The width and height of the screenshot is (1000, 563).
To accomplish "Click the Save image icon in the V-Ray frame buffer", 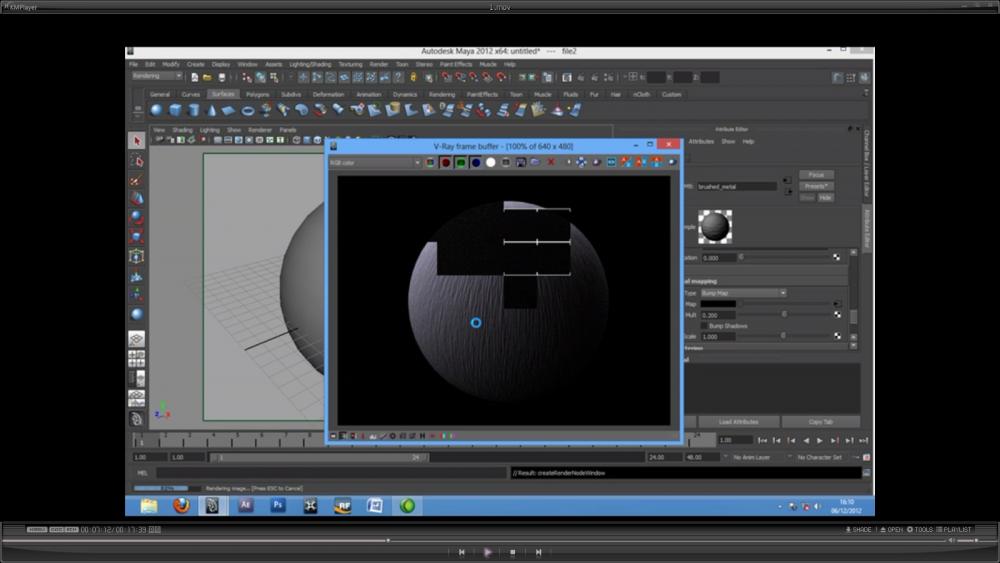I will 520,163.
